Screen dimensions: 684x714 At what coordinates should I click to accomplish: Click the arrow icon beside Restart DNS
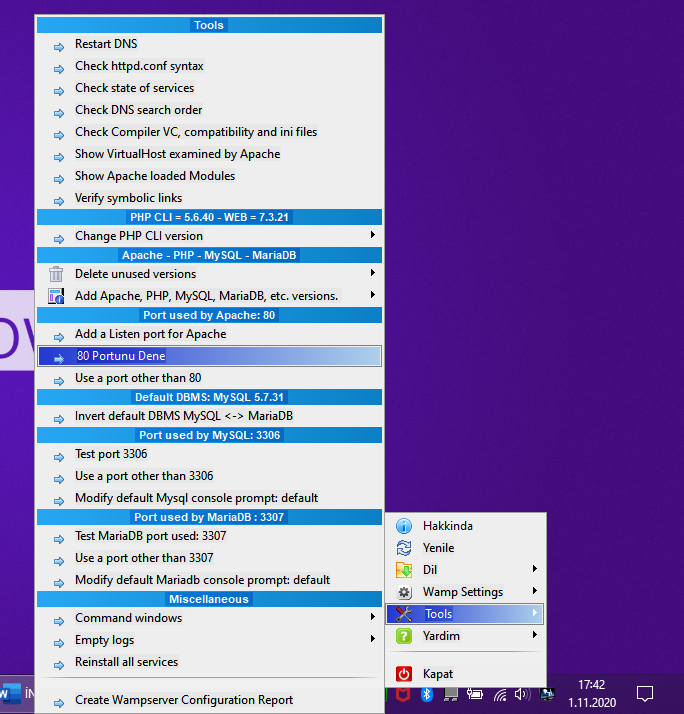coord(59,47)
